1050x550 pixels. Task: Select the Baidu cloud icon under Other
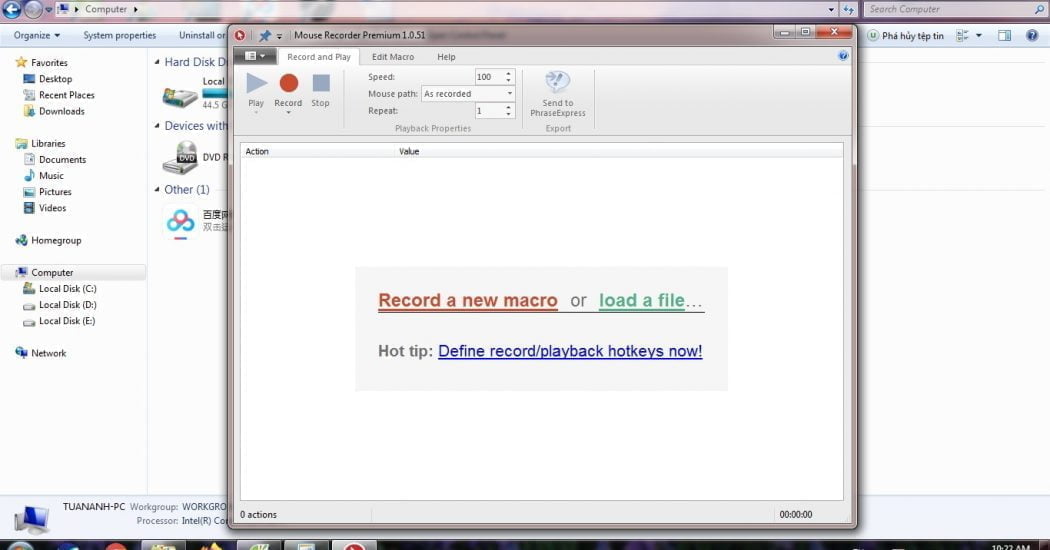180,222
